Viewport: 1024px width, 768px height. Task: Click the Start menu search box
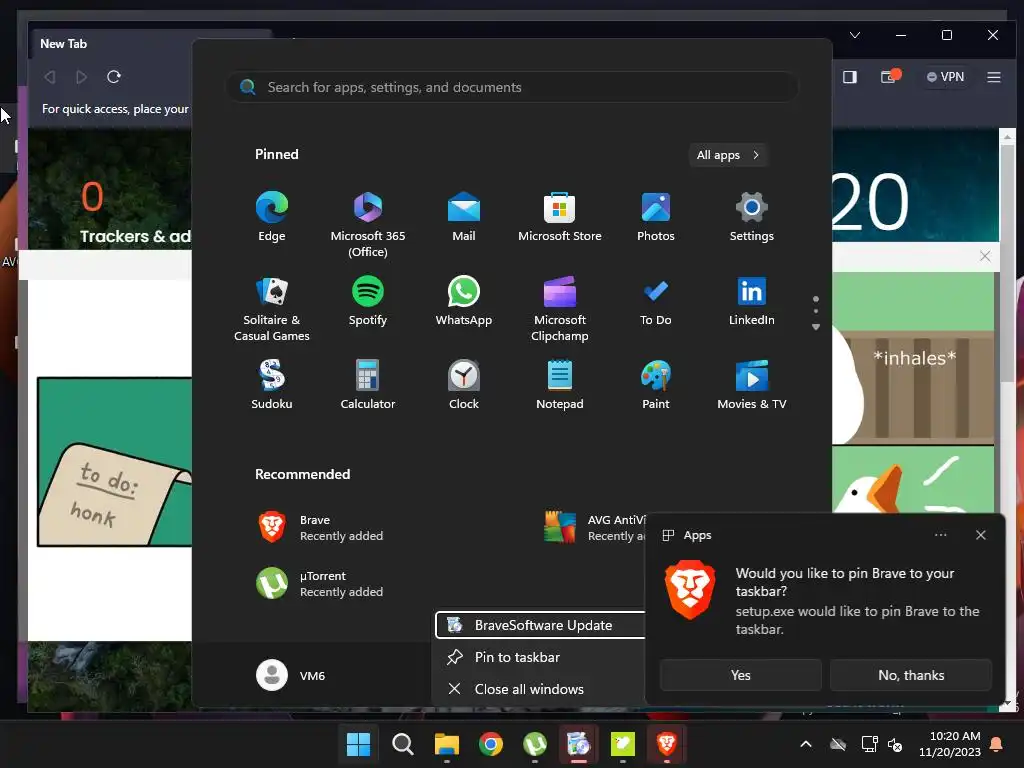pyautogui.click(x=512, y=87)
